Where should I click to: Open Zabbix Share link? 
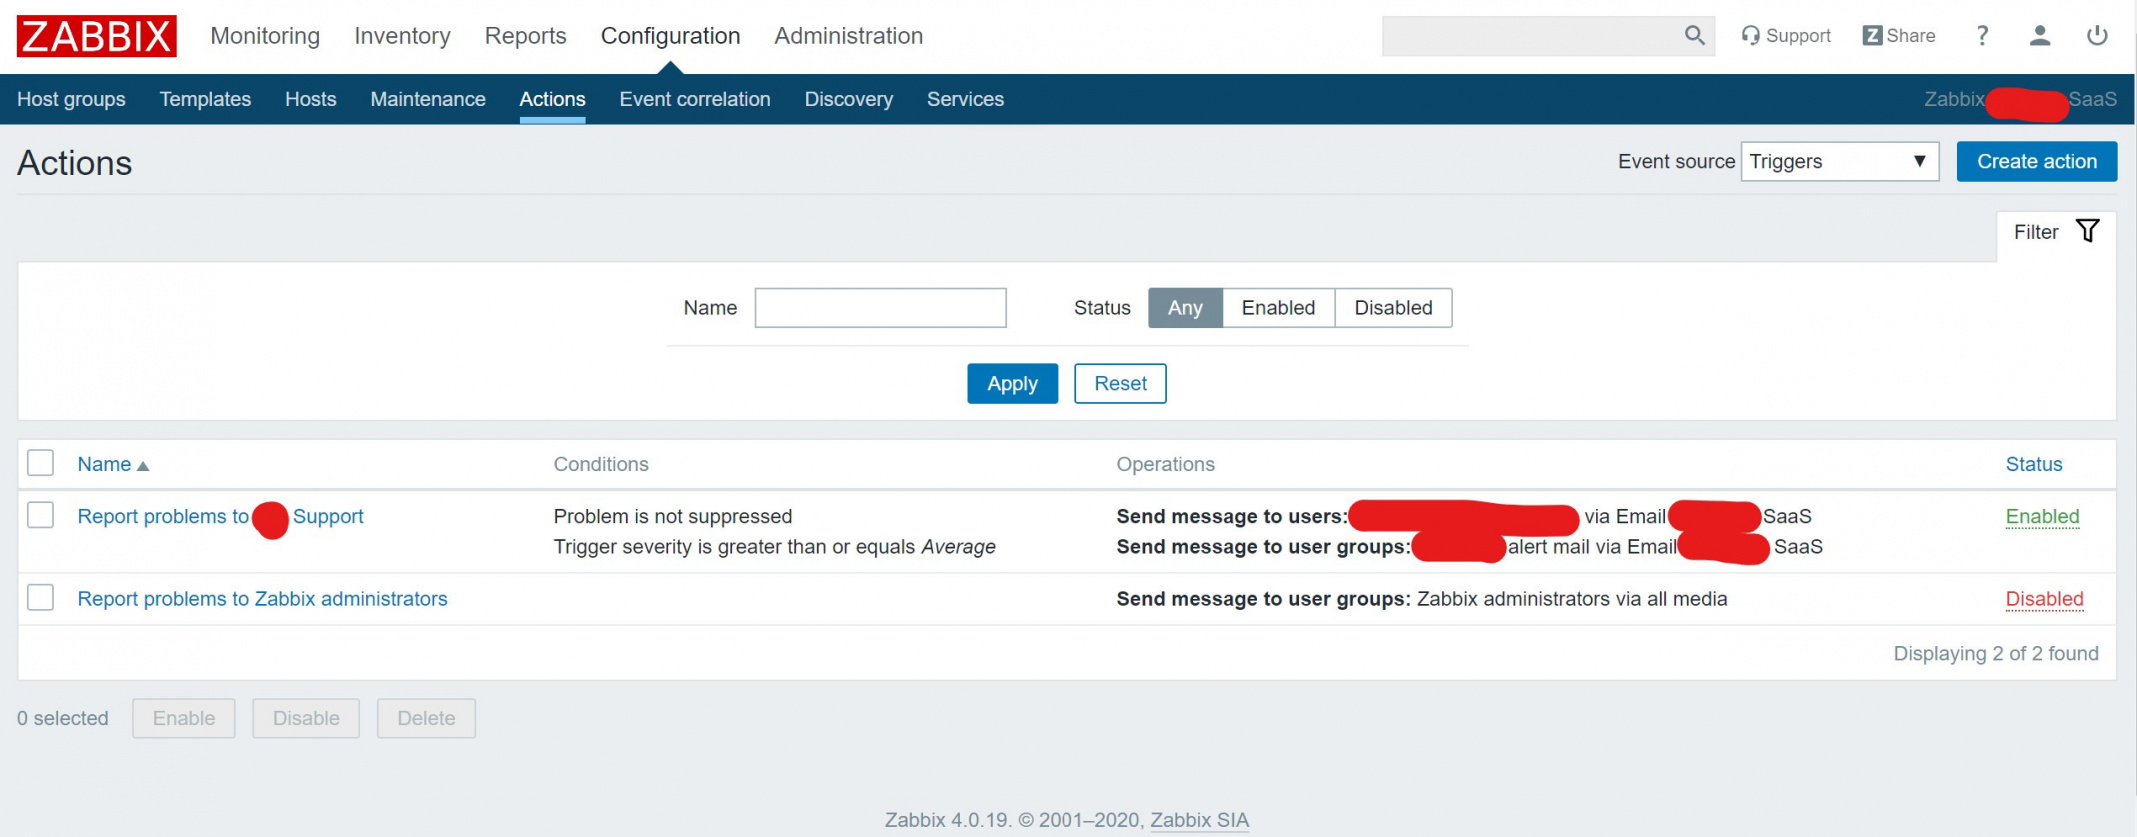(1899, 36)
